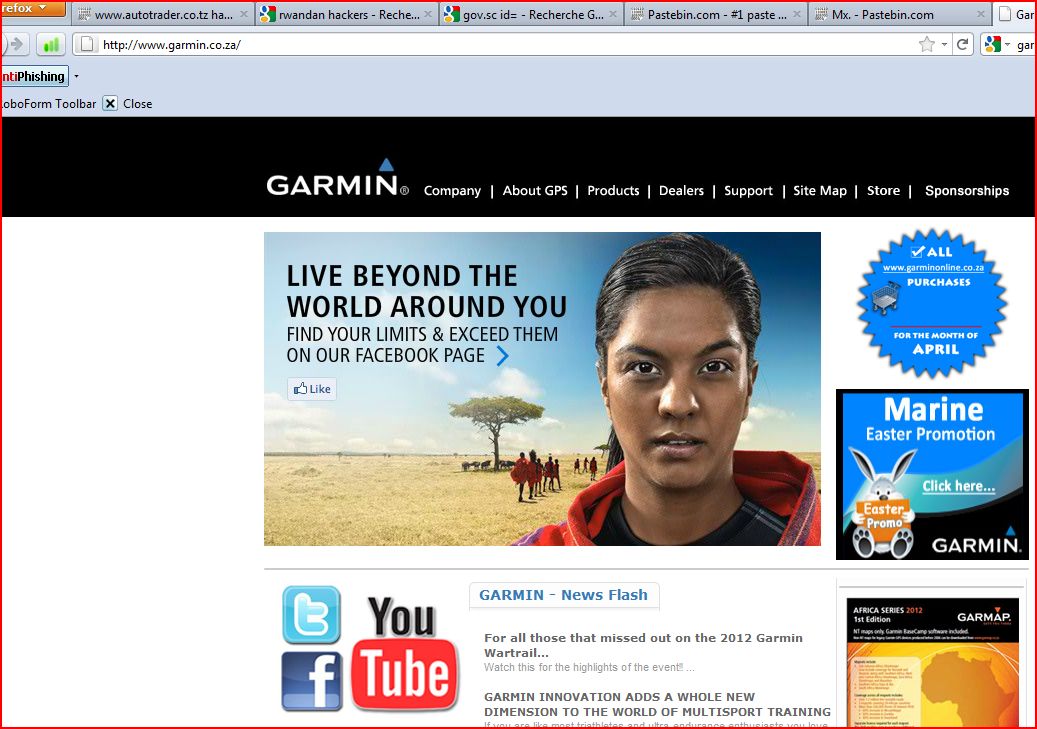Click the blue chevron after Facebook Page
Image resolution: width=1037 pixels, height=729 pixels.
point(503,356)
